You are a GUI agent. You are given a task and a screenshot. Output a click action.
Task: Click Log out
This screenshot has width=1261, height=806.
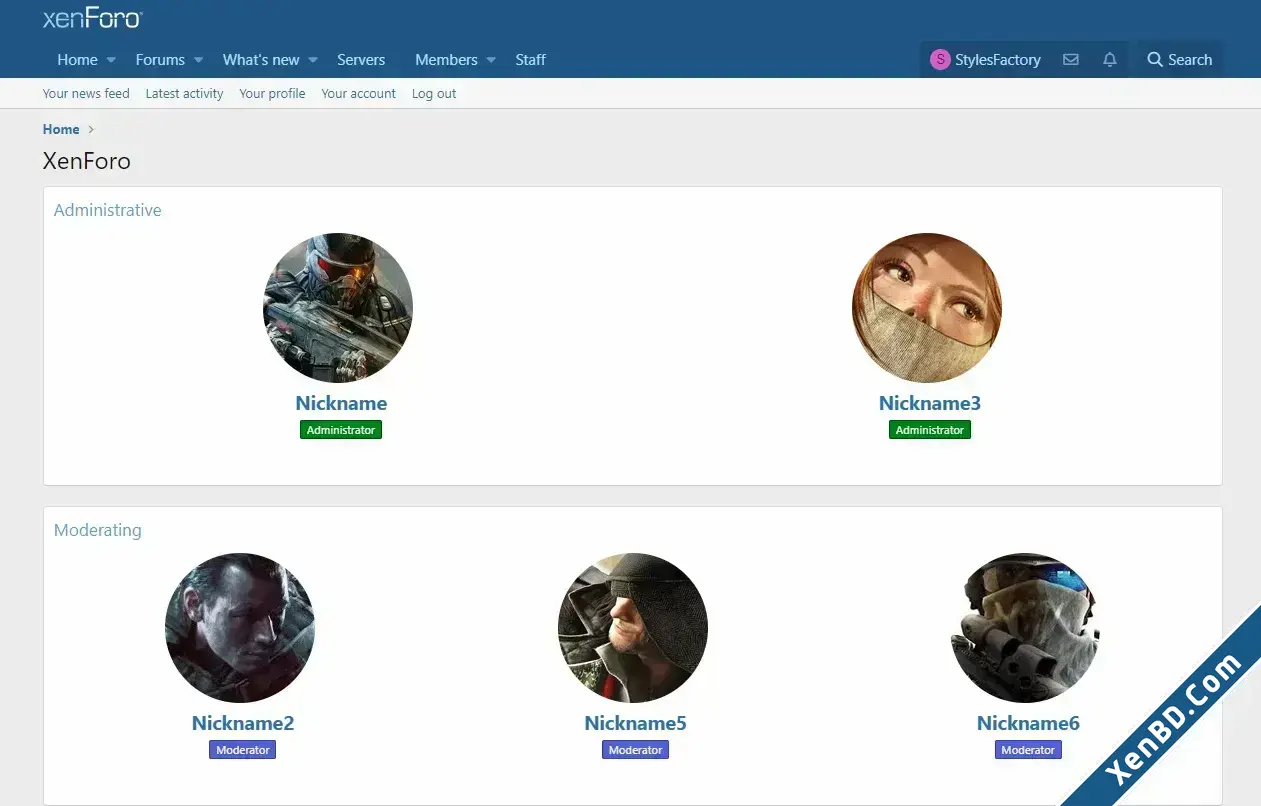pos(434,93)
